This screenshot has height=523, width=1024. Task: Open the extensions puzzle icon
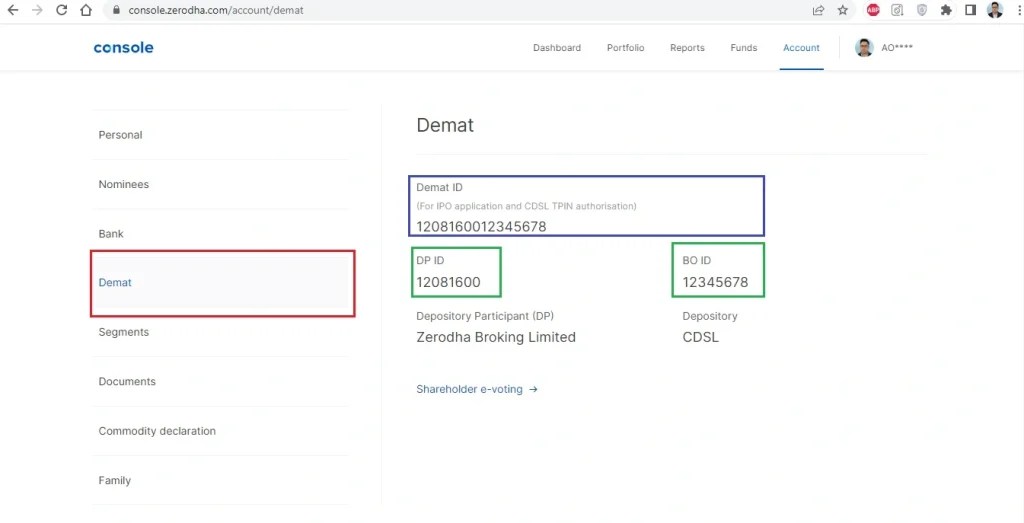[946, 10]
